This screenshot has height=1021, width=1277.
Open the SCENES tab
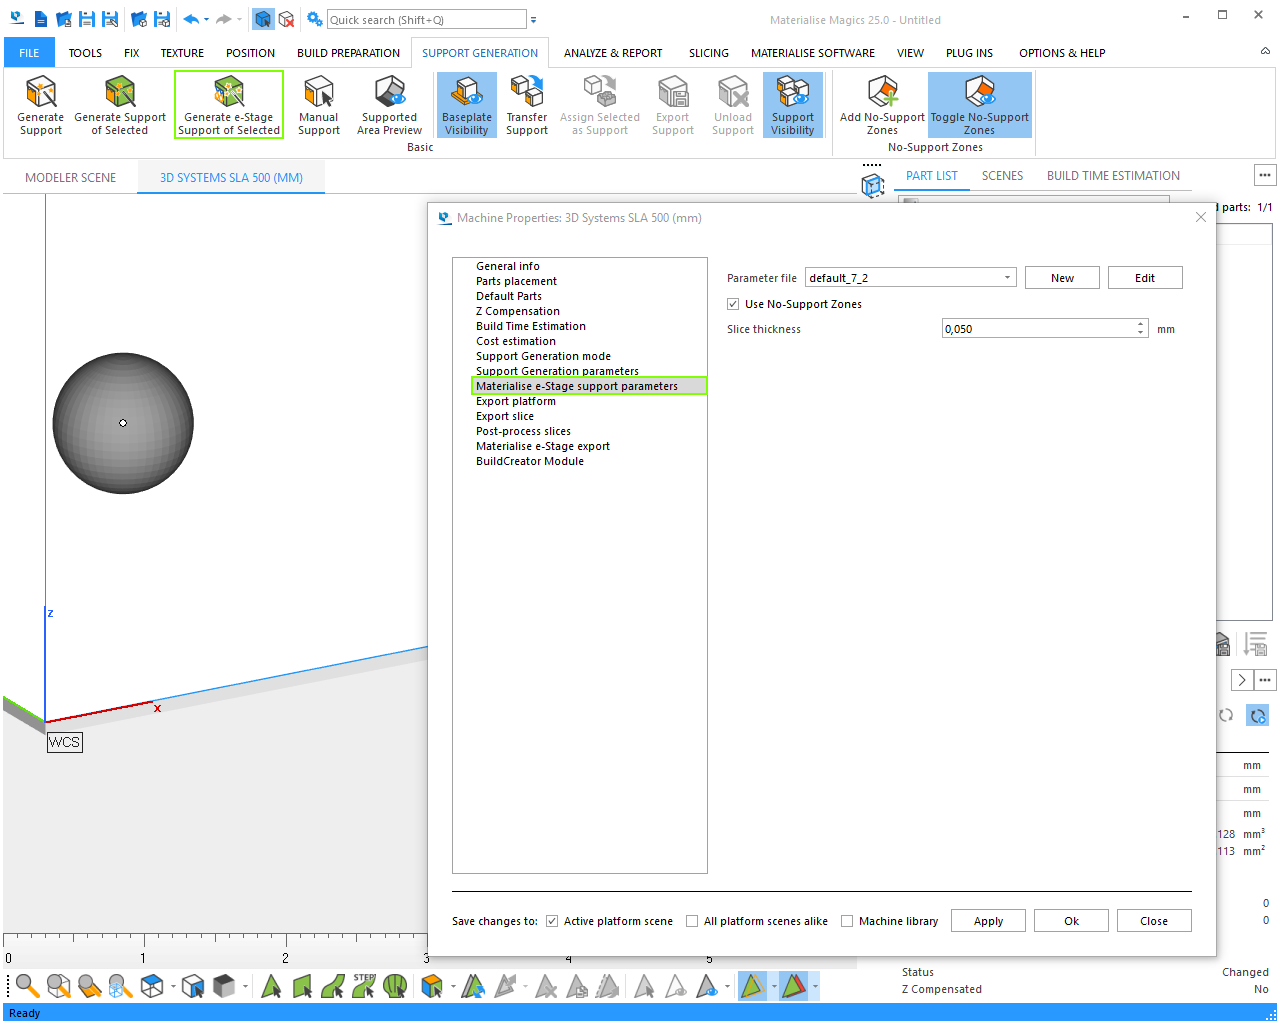pos(1001,175)
